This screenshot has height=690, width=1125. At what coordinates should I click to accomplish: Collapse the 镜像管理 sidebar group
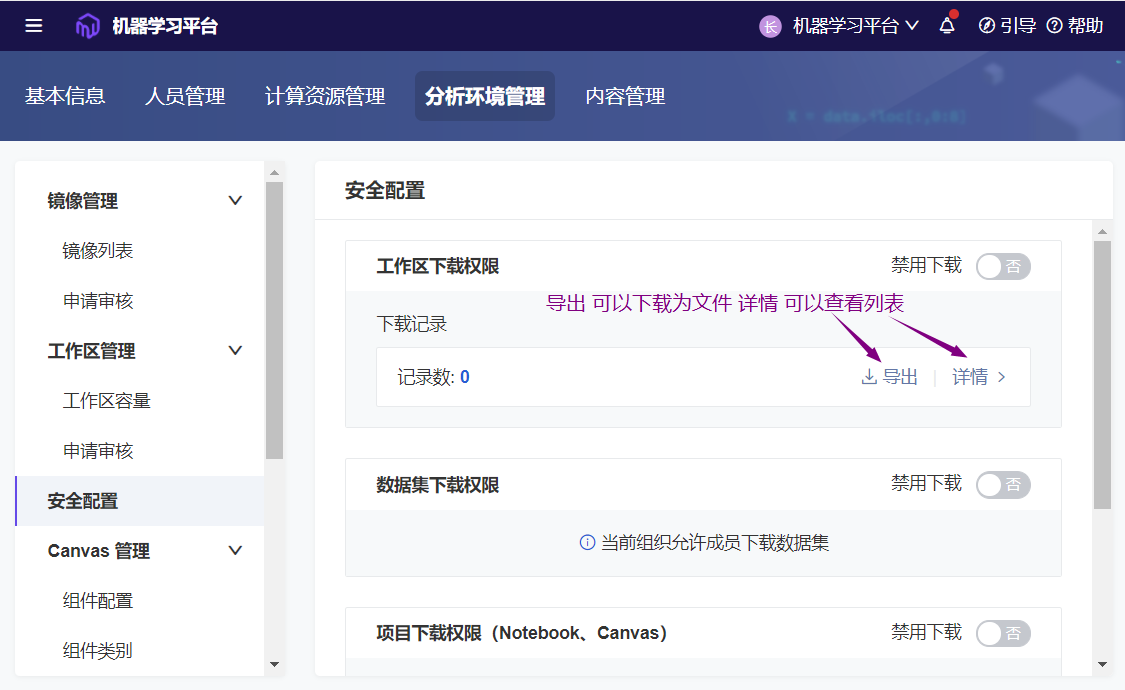pos(235,201)
